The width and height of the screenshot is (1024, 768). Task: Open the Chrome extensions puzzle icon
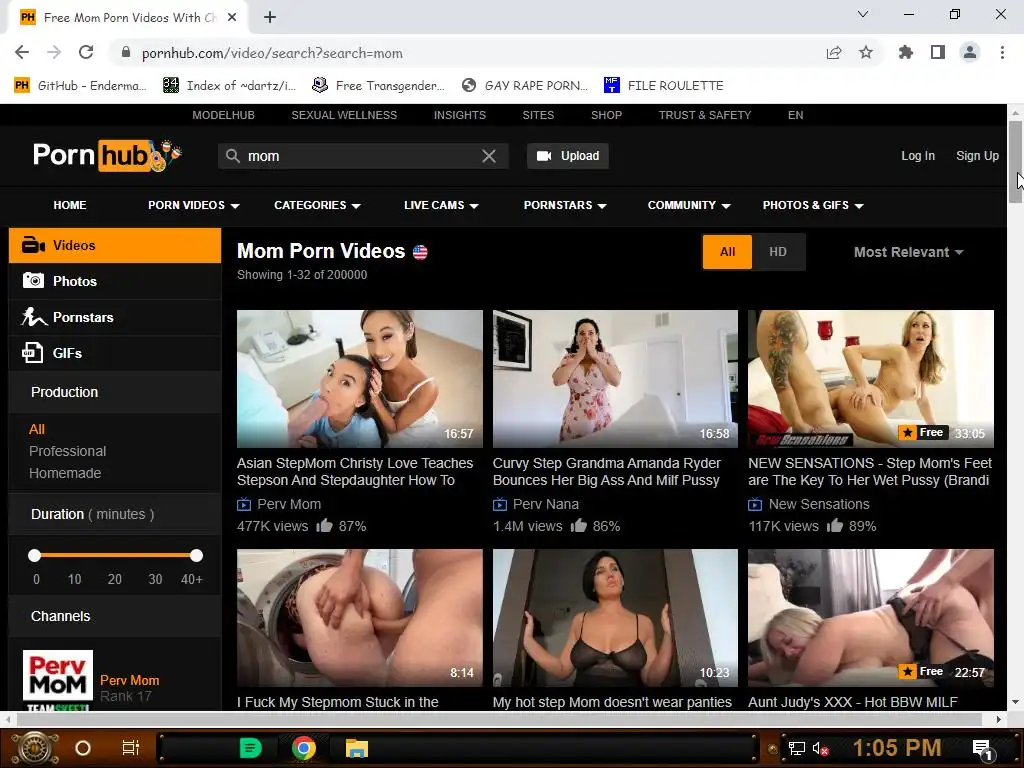pyautogui.click(x=906, y=53)
